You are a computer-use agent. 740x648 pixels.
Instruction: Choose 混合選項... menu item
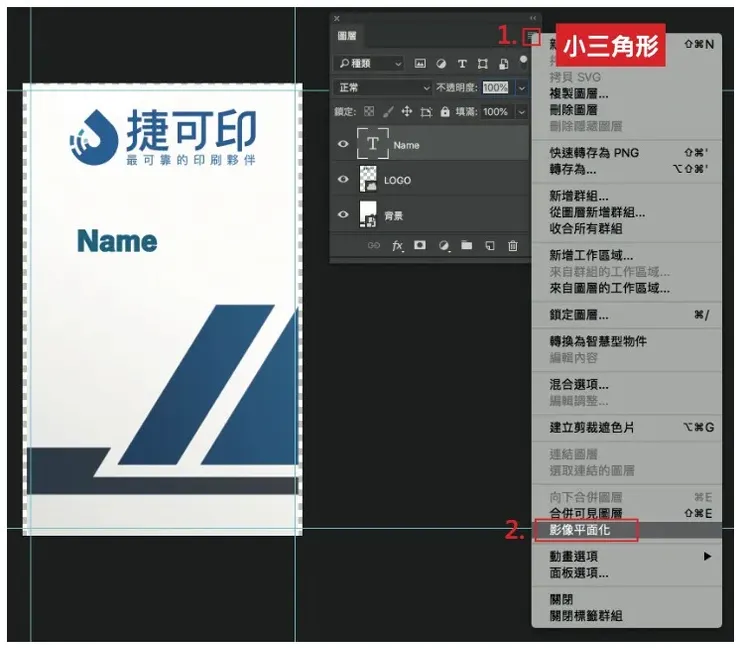(x=627, y=384)
